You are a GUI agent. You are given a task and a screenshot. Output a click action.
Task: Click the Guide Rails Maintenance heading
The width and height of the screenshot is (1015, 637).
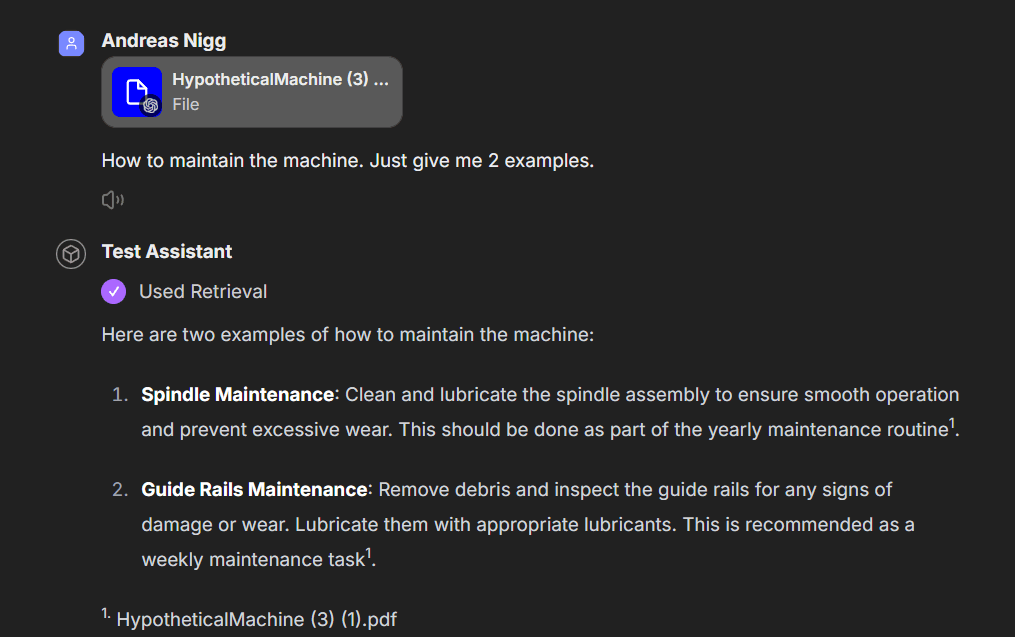click(x=254, y=489)
